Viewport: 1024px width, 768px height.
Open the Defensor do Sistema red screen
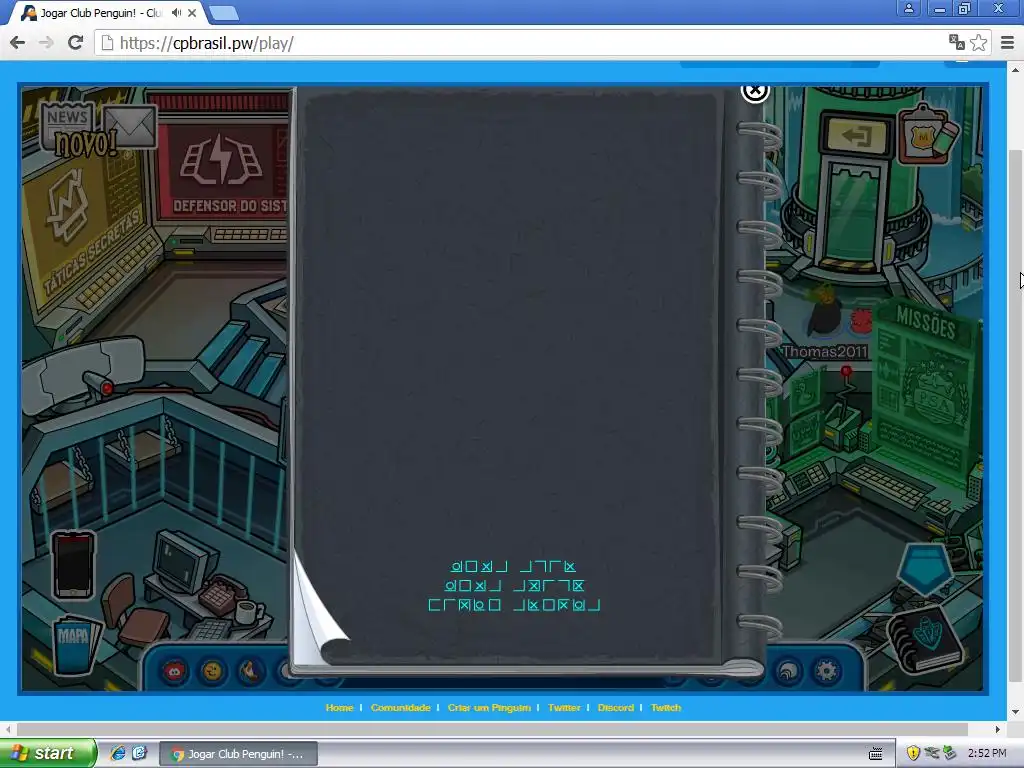coord(225,171)
